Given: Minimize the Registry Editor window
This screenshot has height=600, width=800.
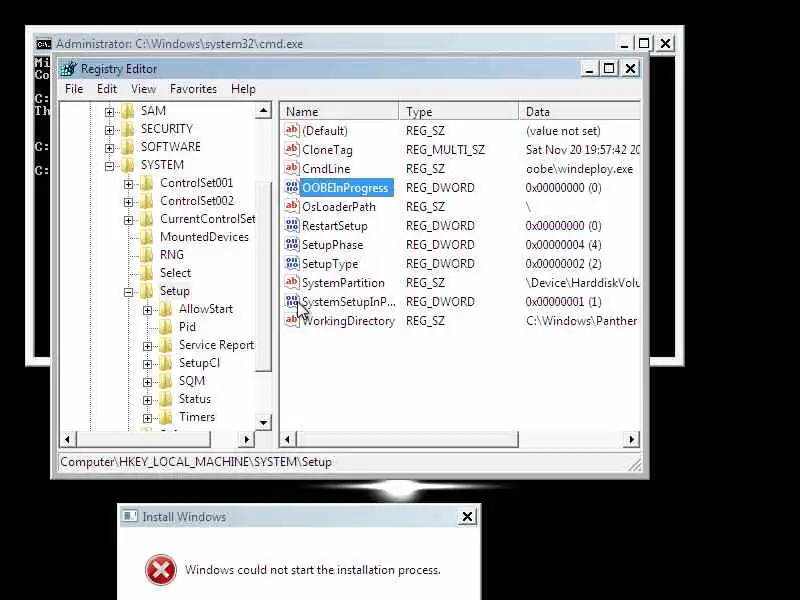Looking at the screenshot, I should click(x=589, y=68).
